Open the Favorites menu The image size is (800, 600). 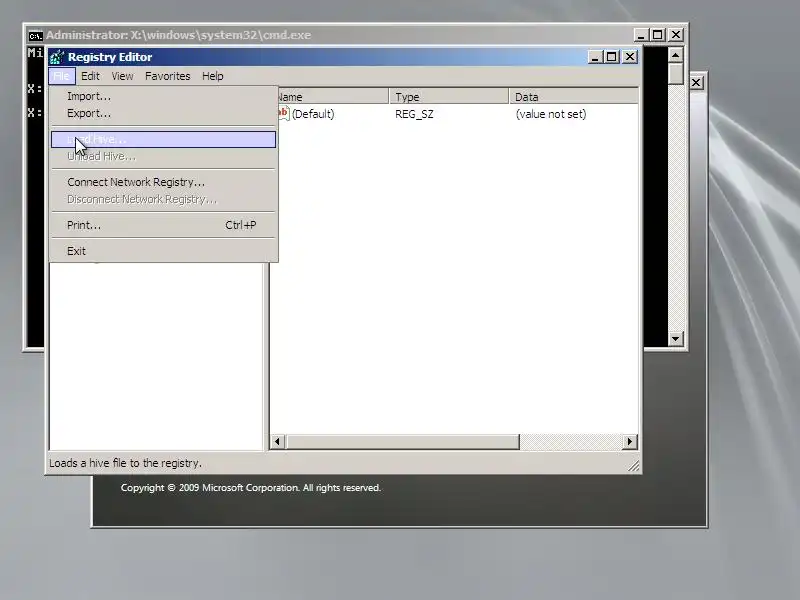pos(167,76)
